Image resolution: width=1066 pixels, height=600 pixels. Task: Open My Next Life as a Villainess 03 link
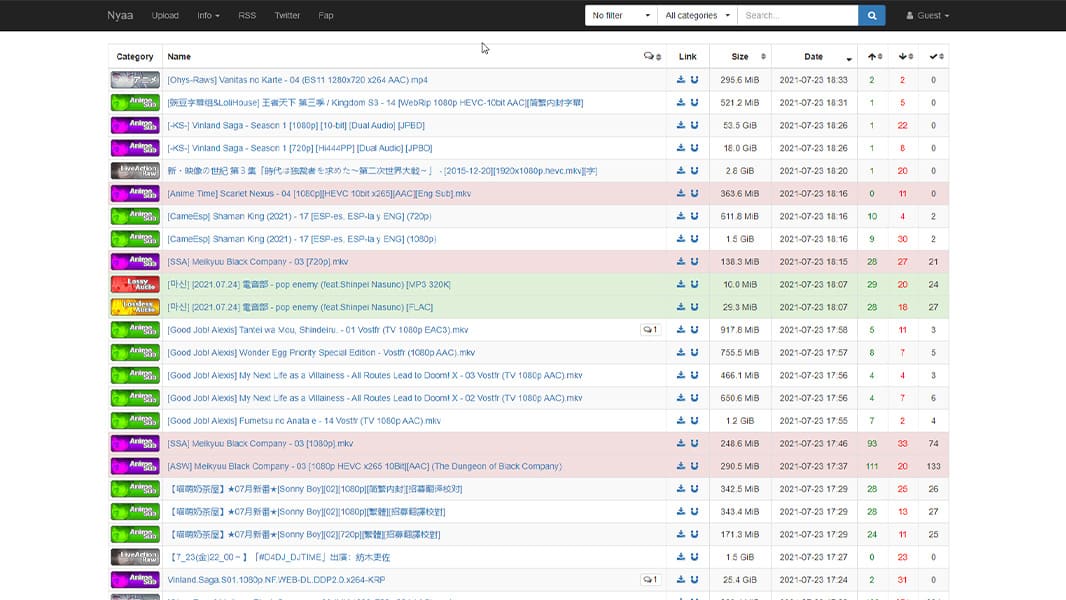pyautogui.click(x=375, y=375)
